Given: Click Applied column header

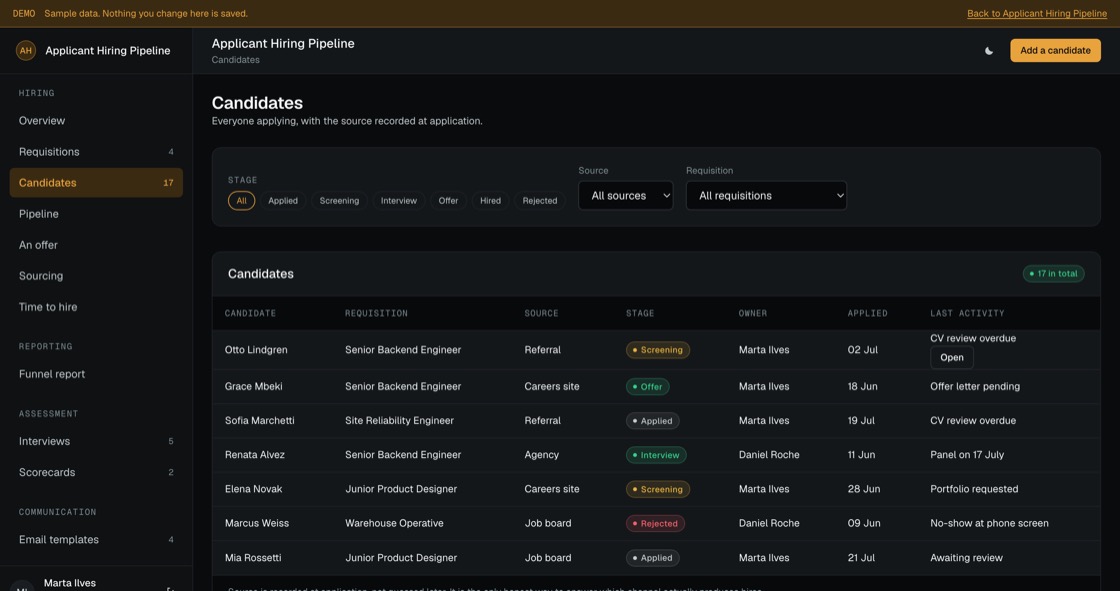Looking at the screenshot, I should click(867, 313).
